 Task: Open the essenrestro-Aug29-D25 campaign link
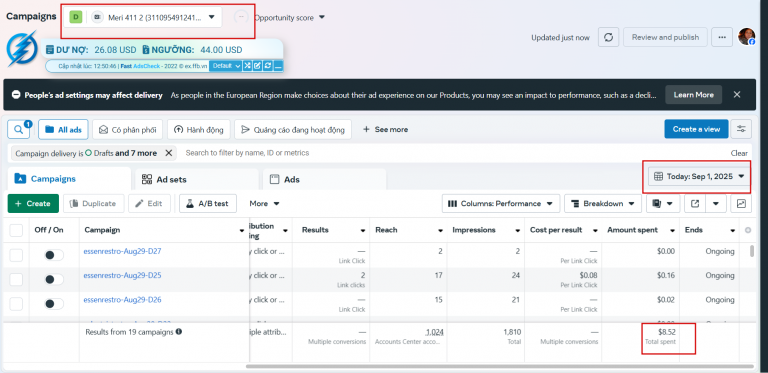click(x=122, y=276)
